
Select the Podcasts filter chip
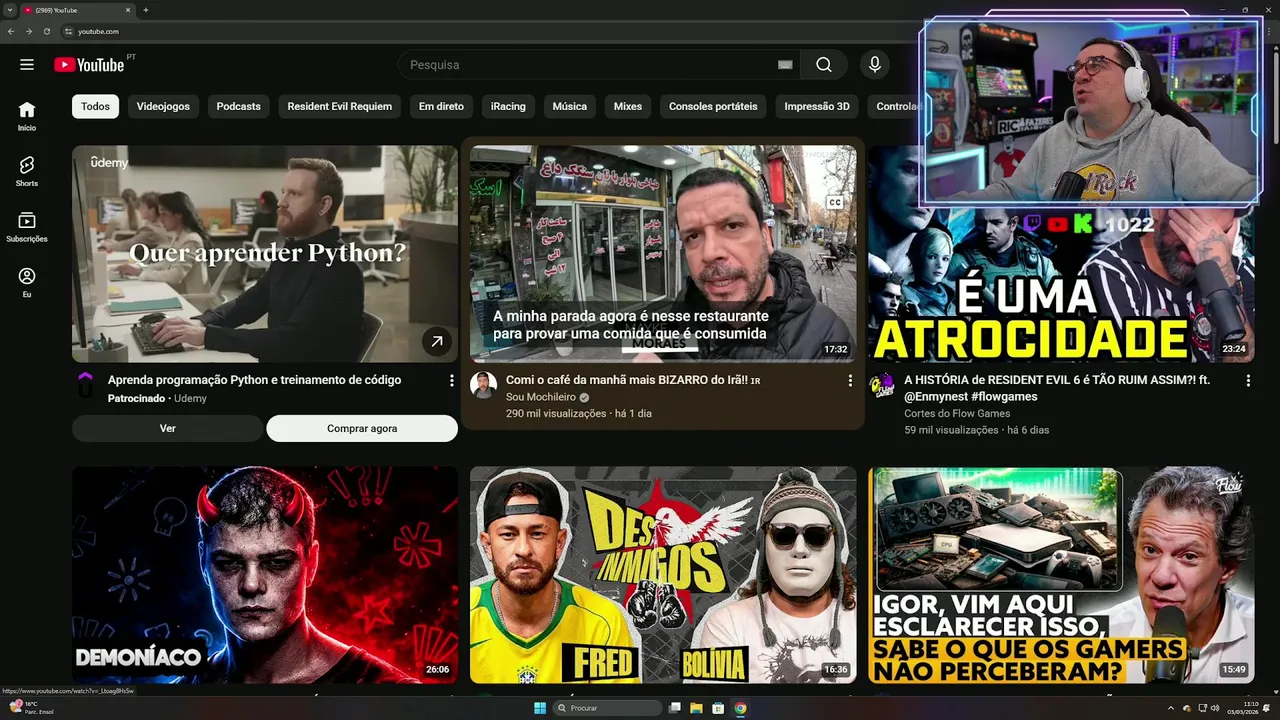(238, 107)
